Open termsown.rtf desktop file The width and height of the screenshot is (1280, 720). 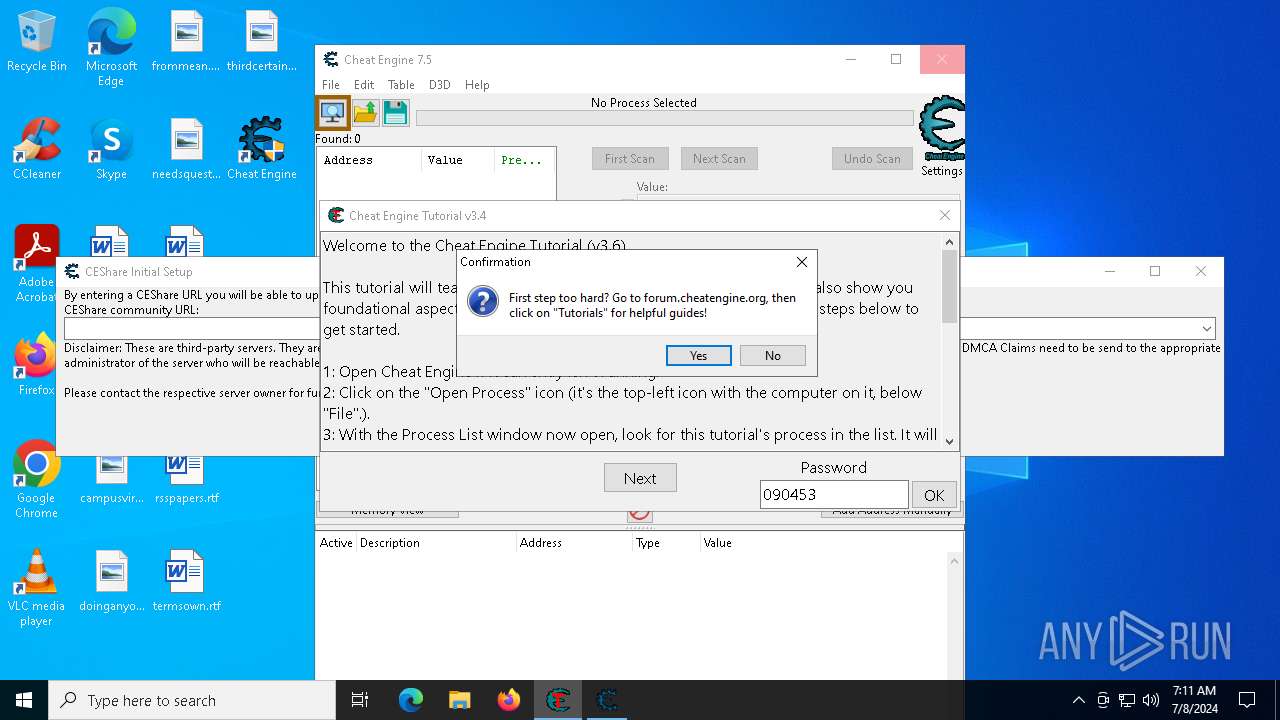pyautogui.click(x=187, y=581)
